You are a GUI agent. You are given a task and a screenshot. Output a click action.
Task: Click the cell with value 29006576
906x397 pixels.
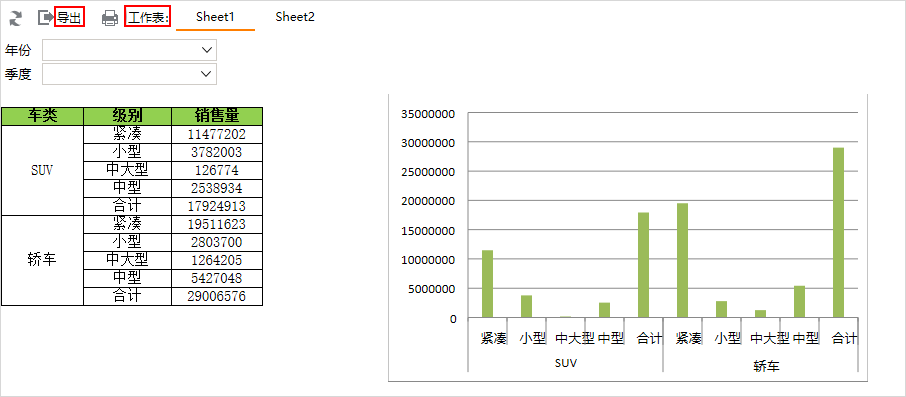click(x=217, y=296)
